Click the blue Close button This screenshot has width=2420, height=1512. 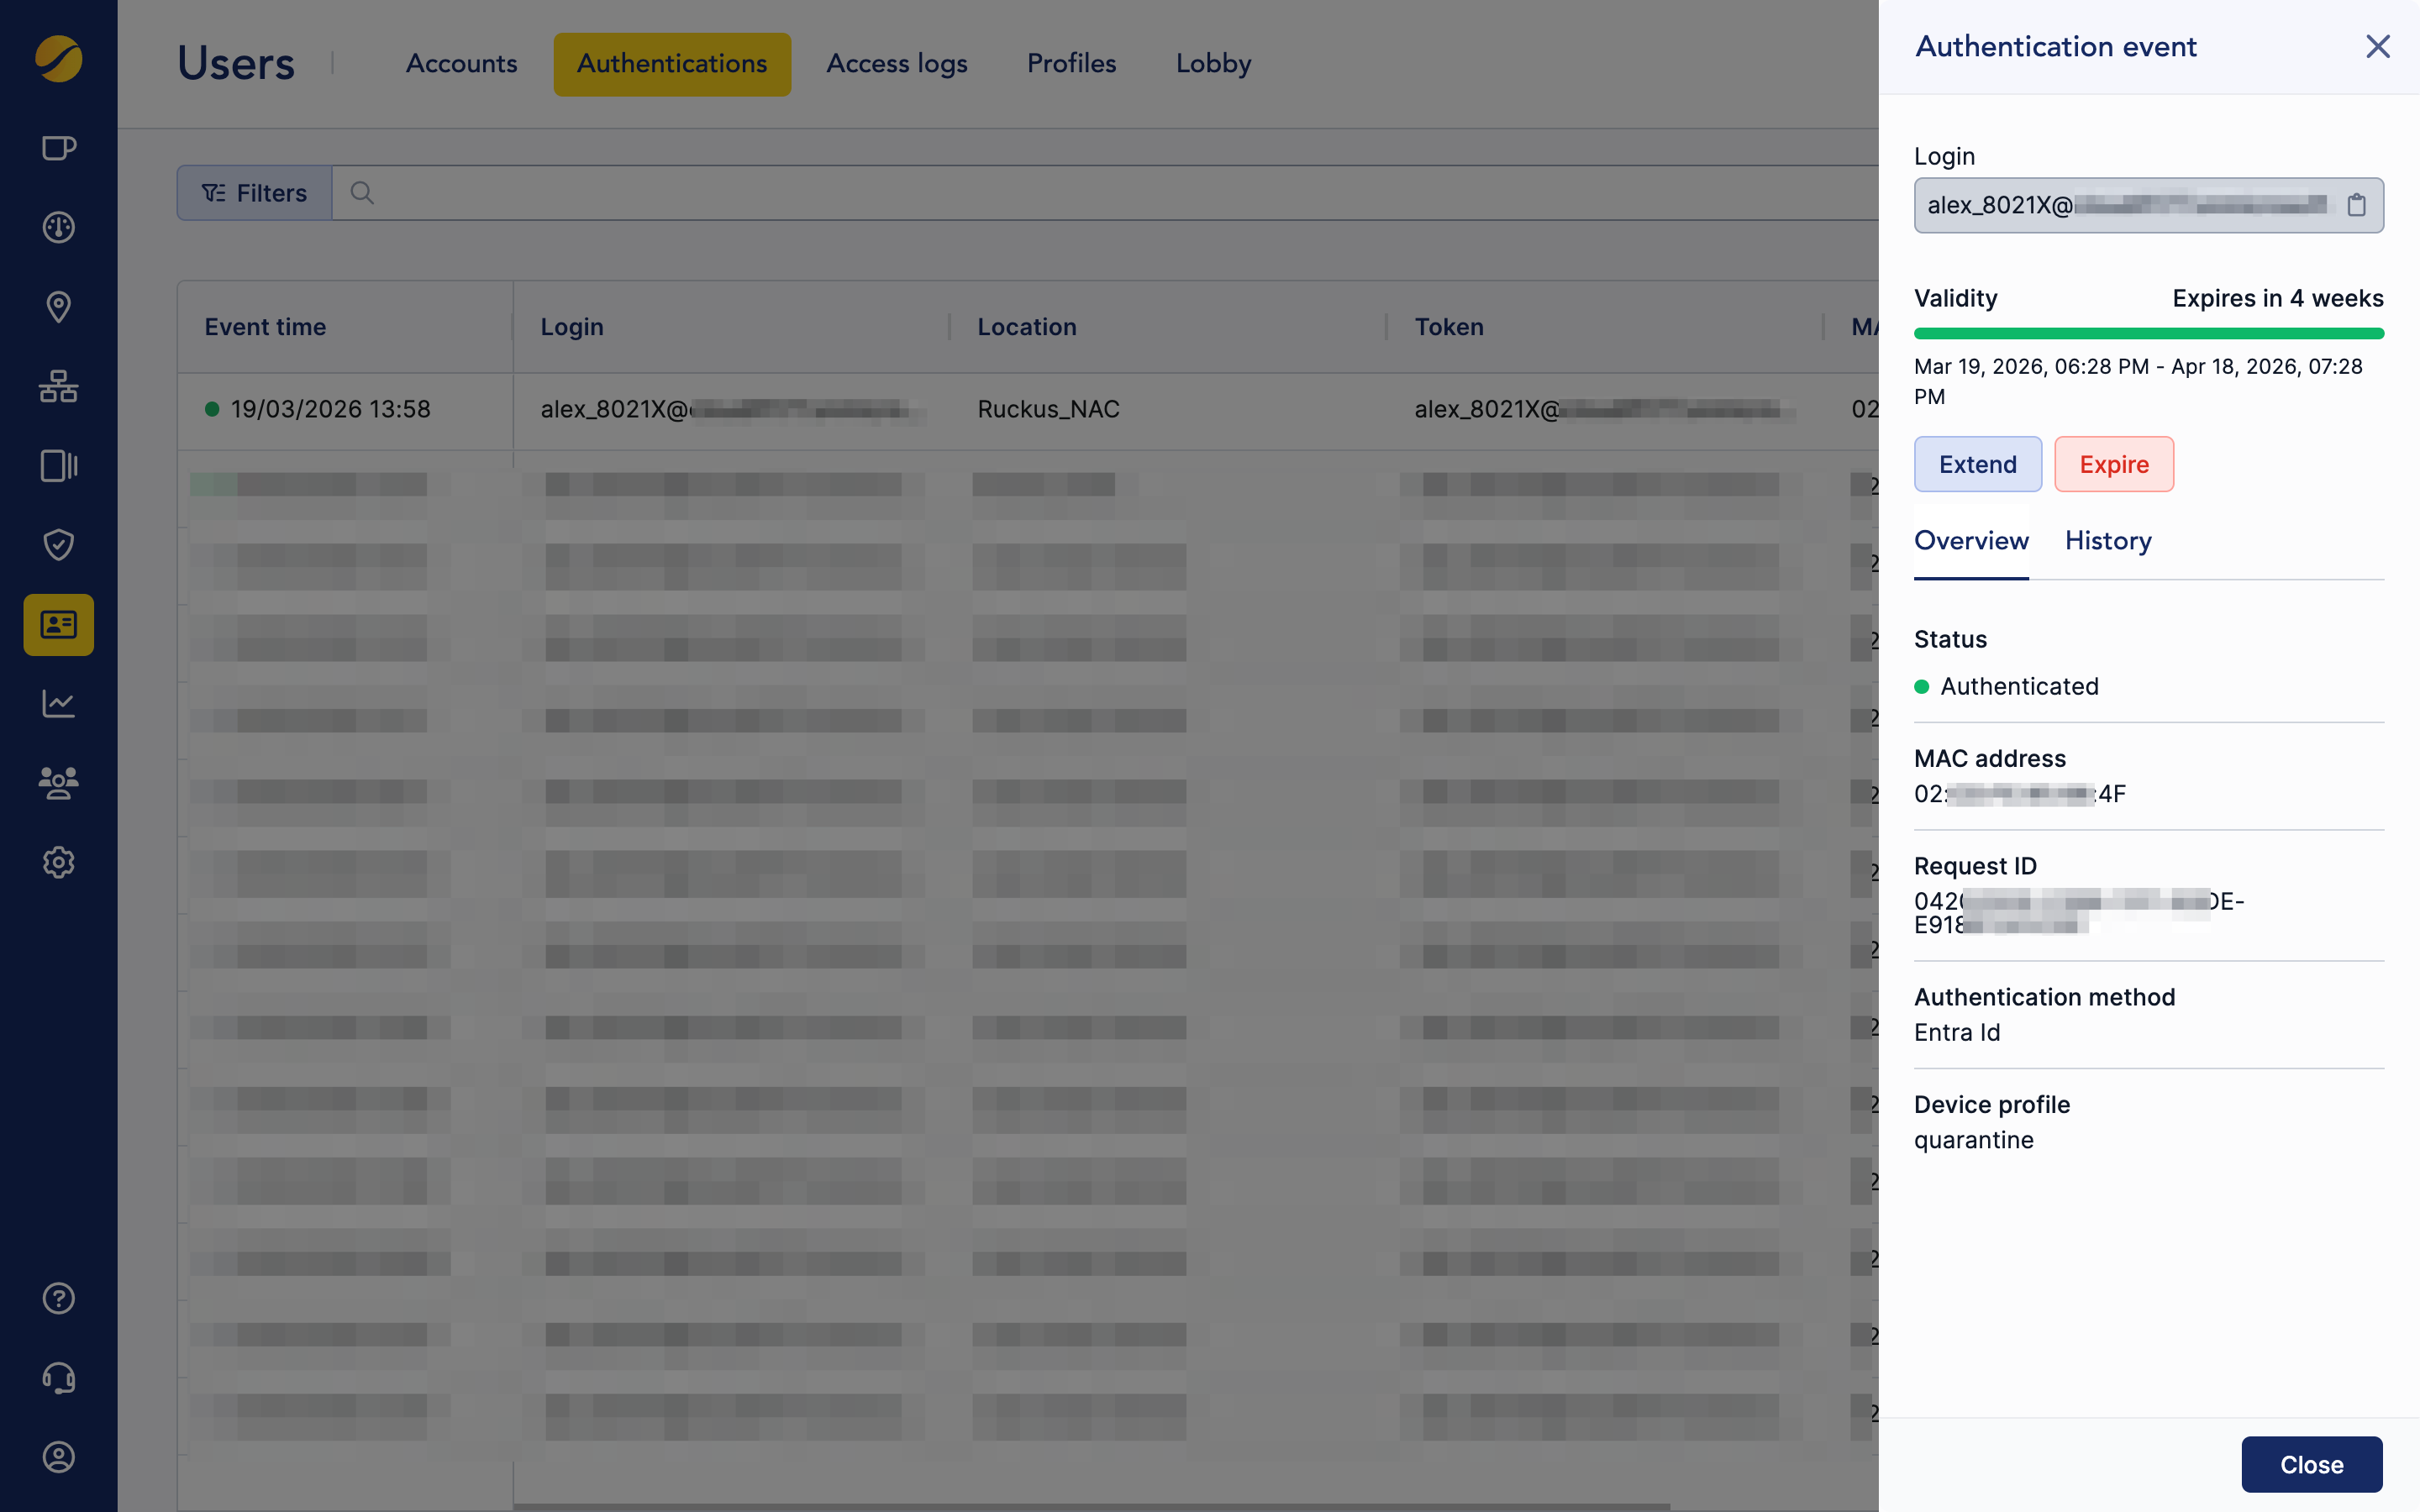pyautogui.click(x=2310, y=1464)
